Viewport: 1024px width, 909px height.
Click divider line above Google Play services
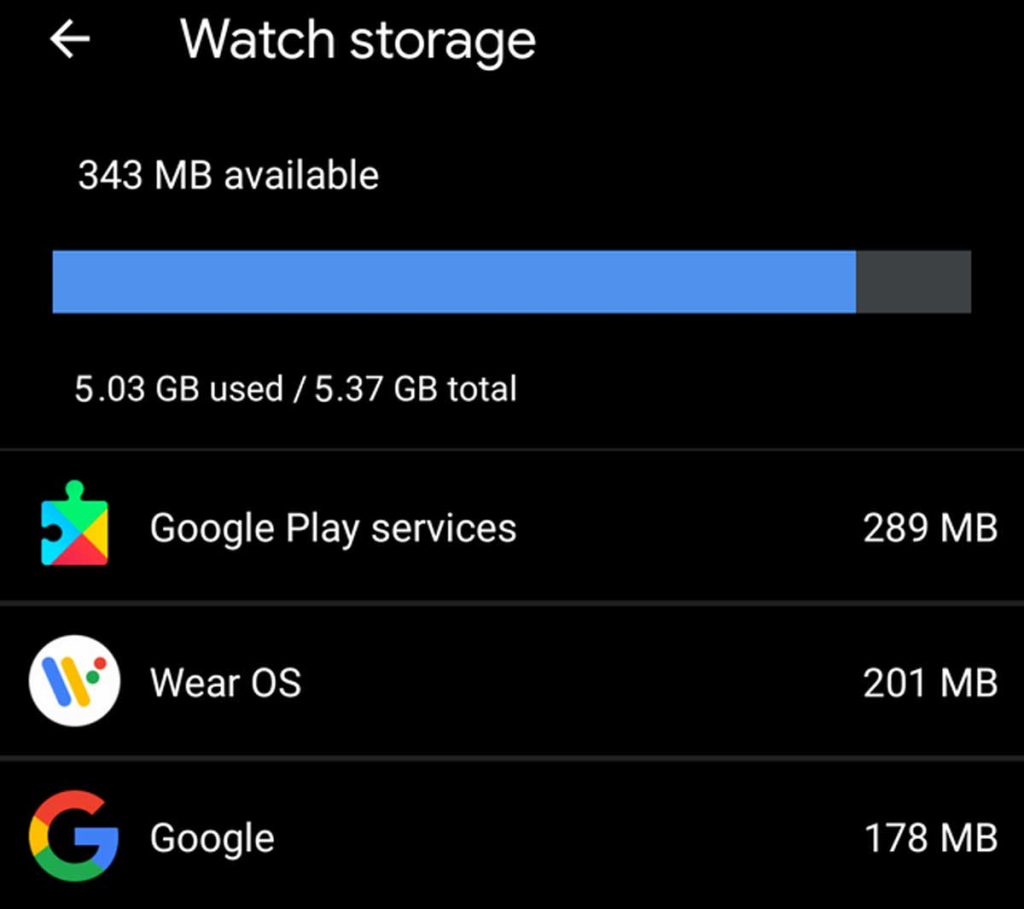[x=512, y=449]
